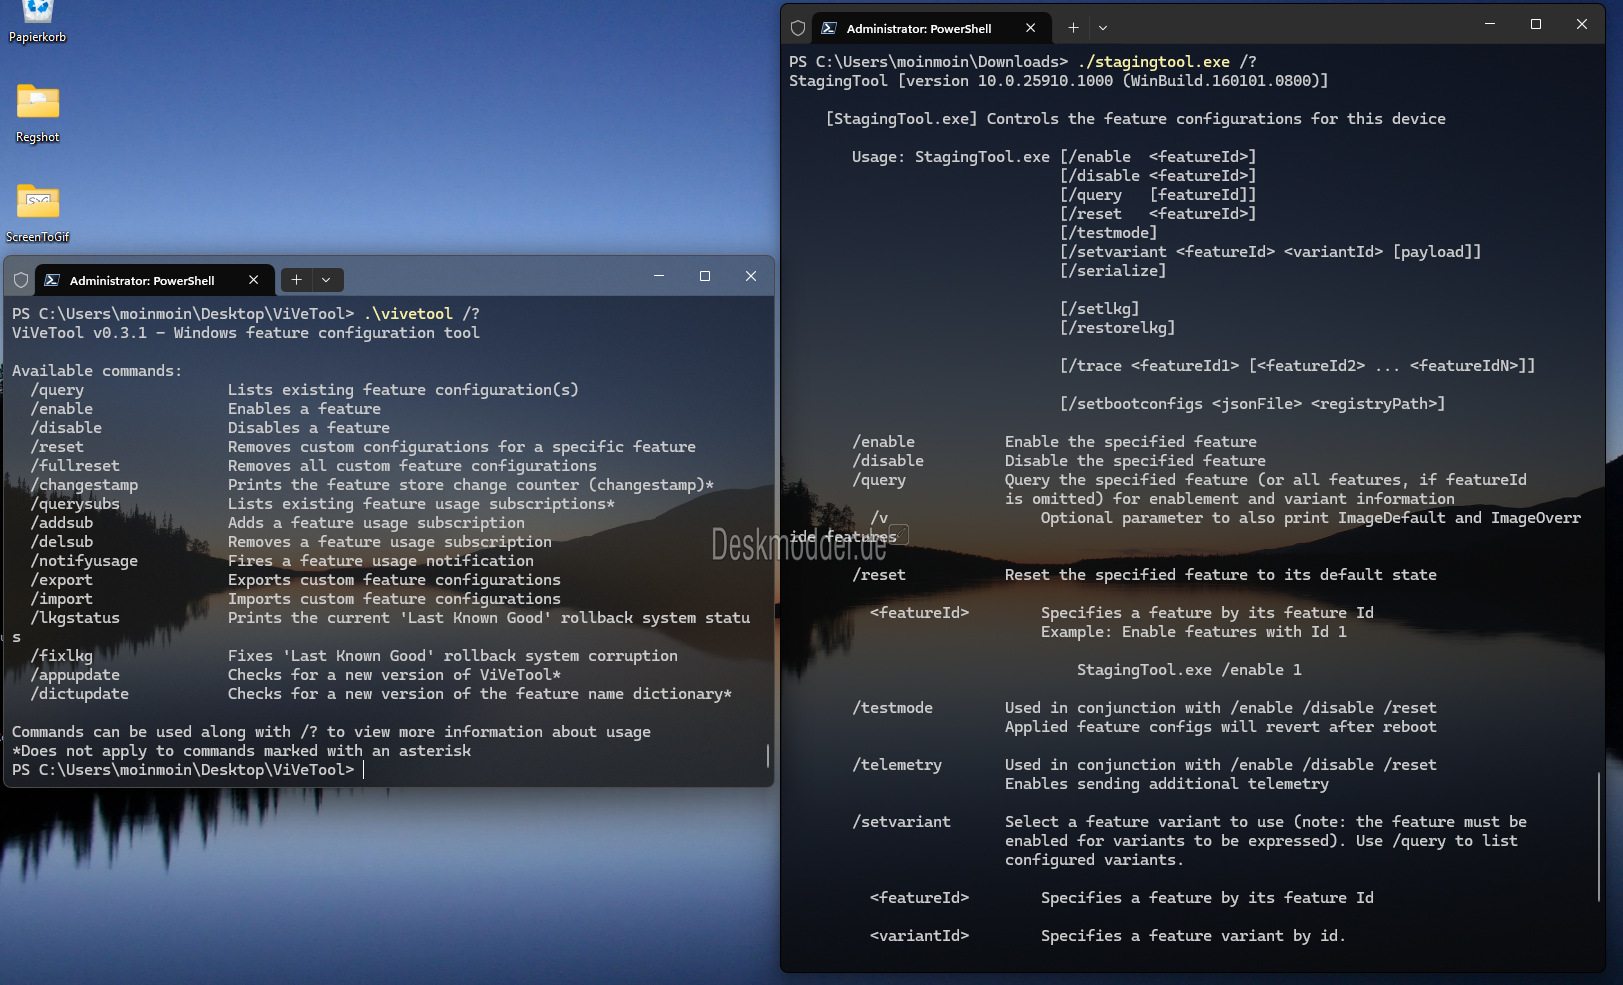Image resolution: width=1623 pixels, height=985 pixels.
Task: Close the right PowerShell window
Action: tap(1582, 24)
